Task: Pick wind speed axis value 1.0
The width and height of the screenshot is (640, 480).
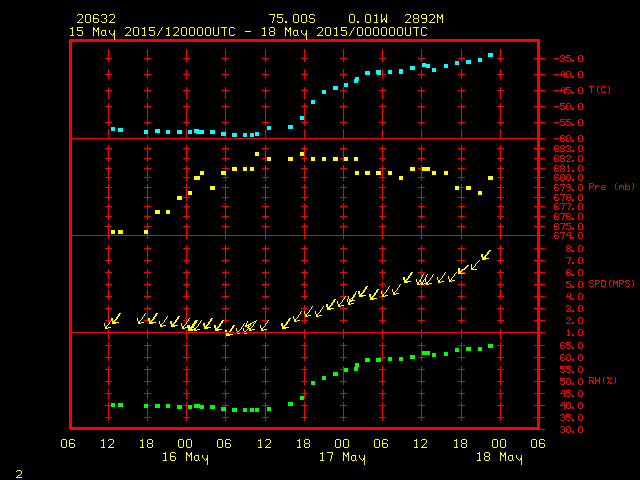Action: (575, 333)
